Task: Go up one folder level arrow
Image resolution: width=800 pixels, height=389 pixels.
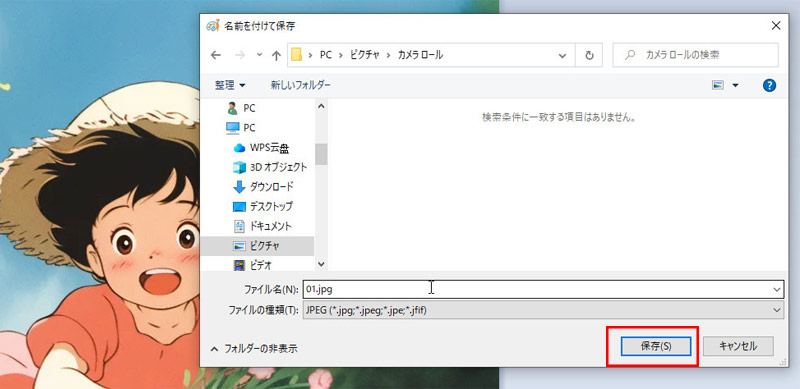Action: click(x=276, y=55)
